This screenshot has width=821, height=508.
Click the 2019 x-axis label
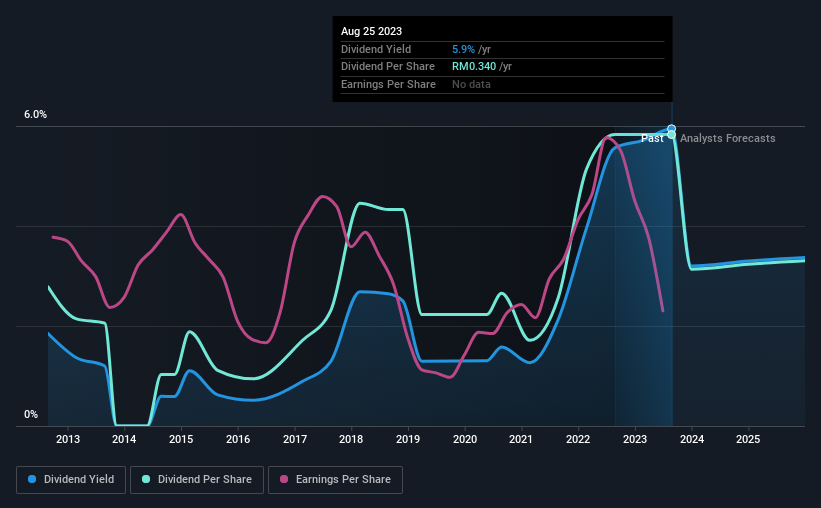[x=408, y=439]
